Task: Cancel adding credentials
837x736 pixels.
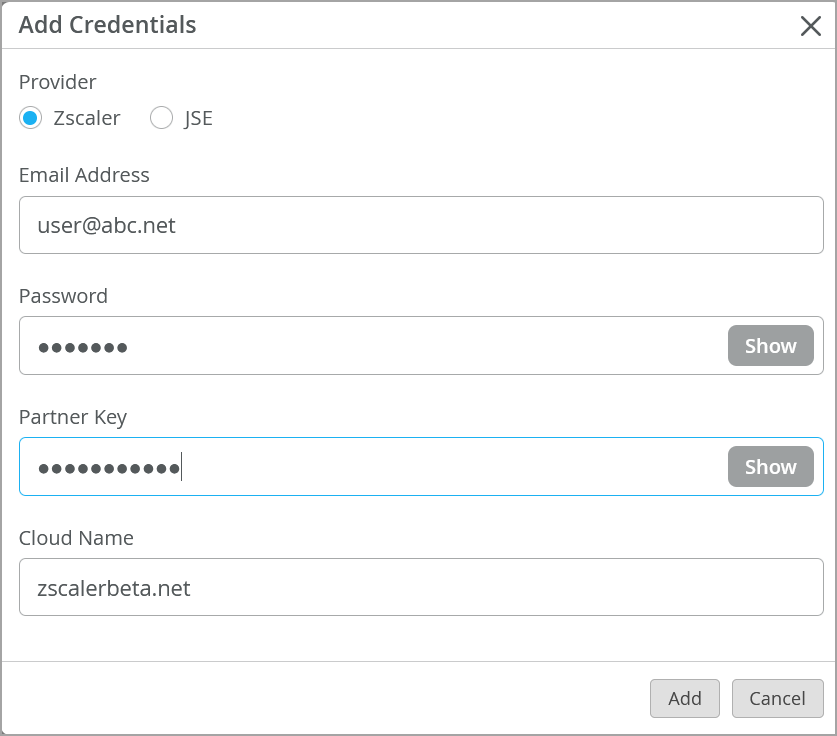Action: point(777,698)
